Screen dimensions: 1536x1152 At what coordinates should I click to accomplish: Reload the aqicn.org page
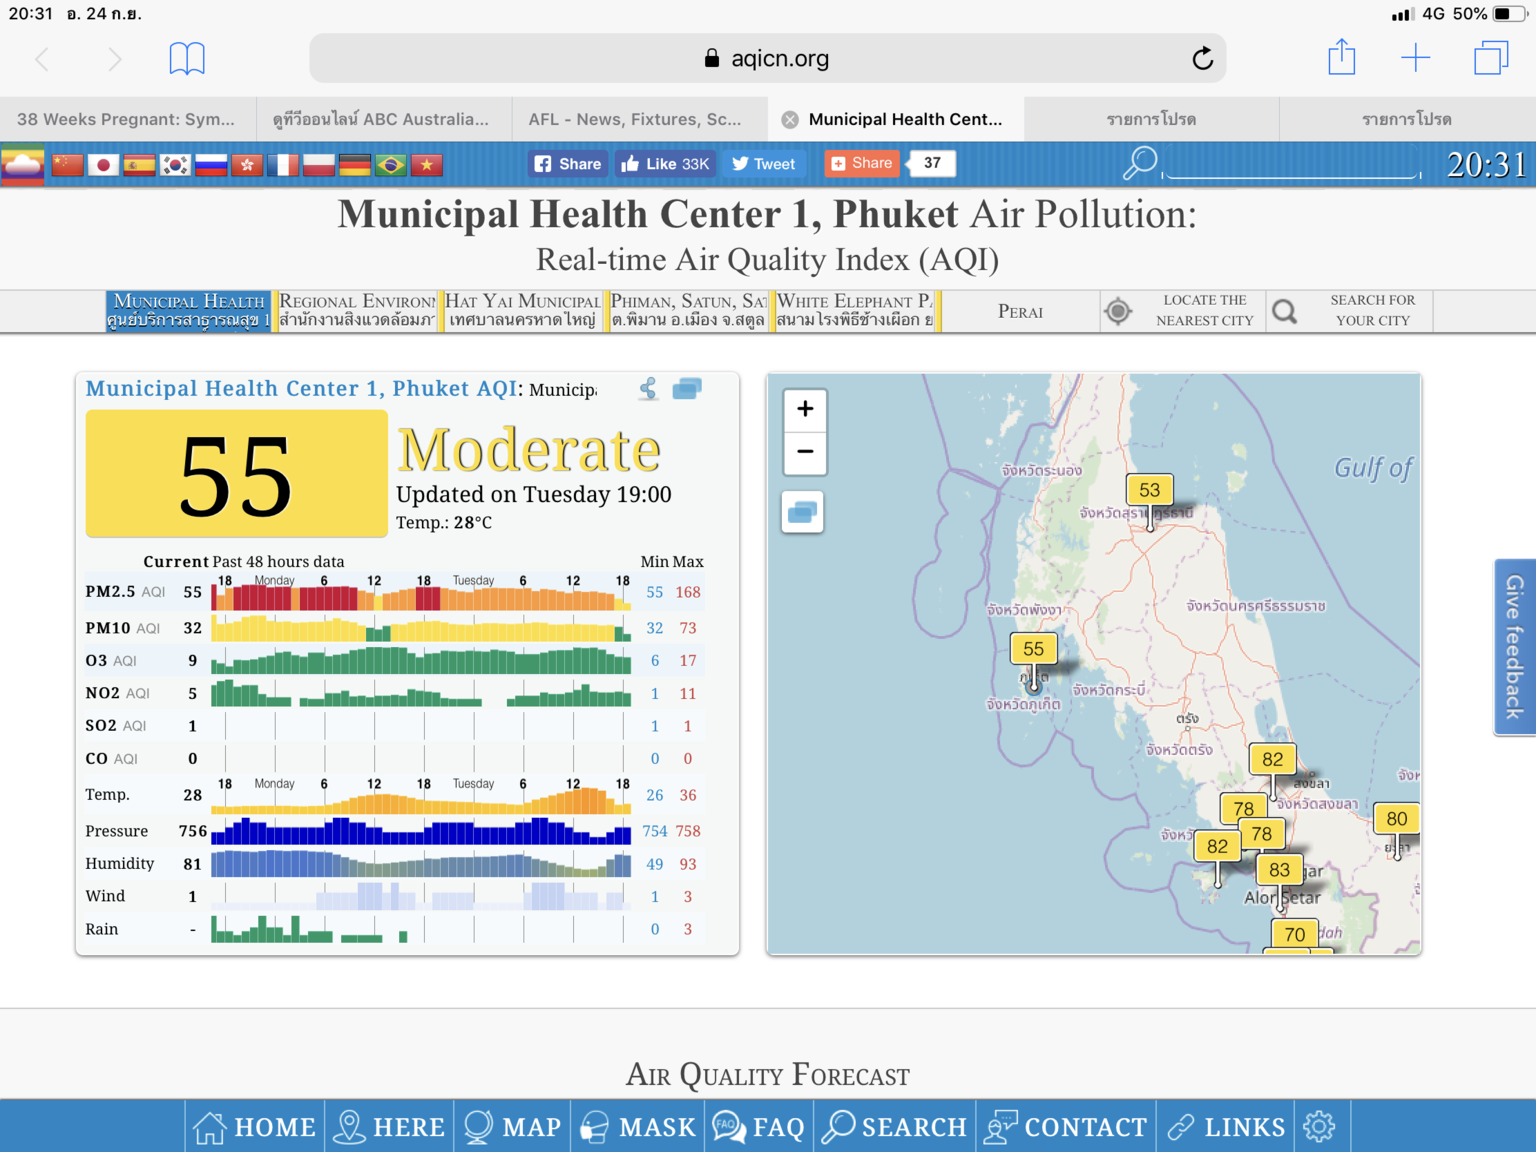tap(1202, 59)
